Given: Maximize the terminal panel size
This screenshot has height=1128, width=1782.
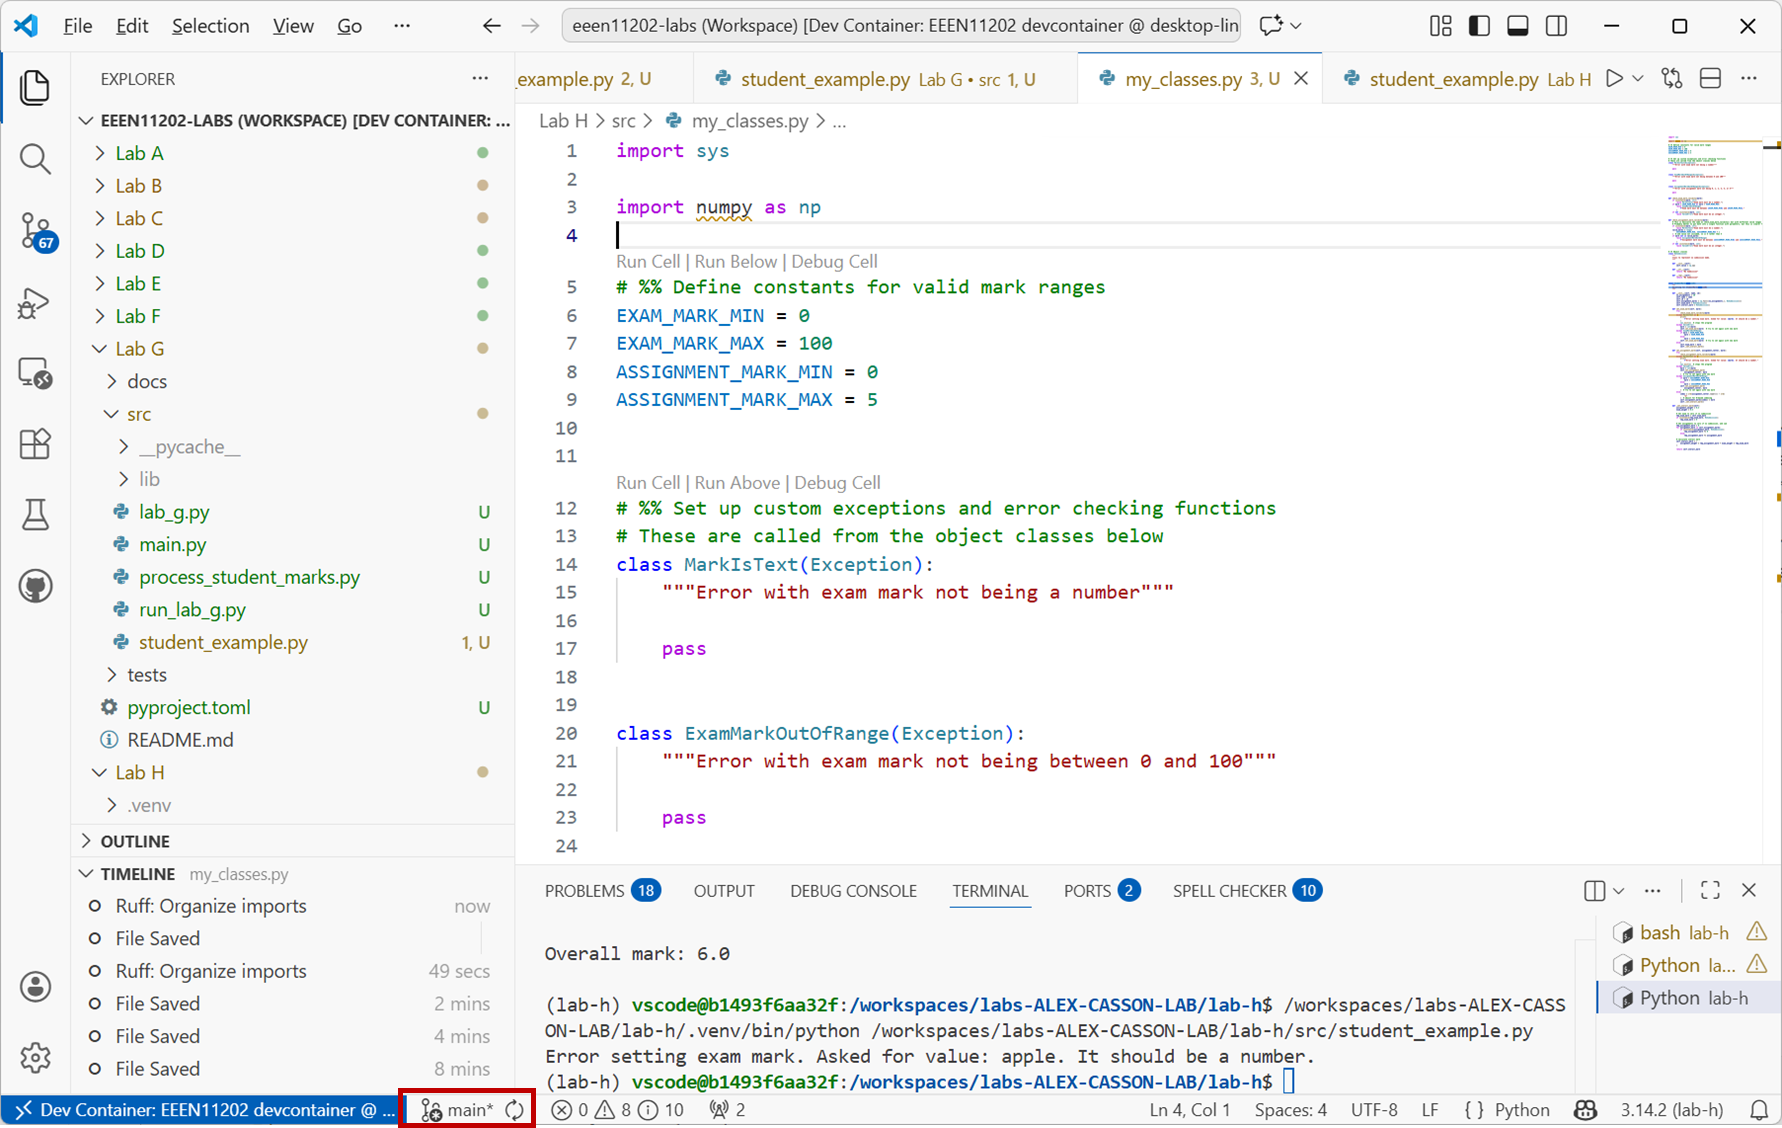Looking at the screenshot, I should [1710, 890].
